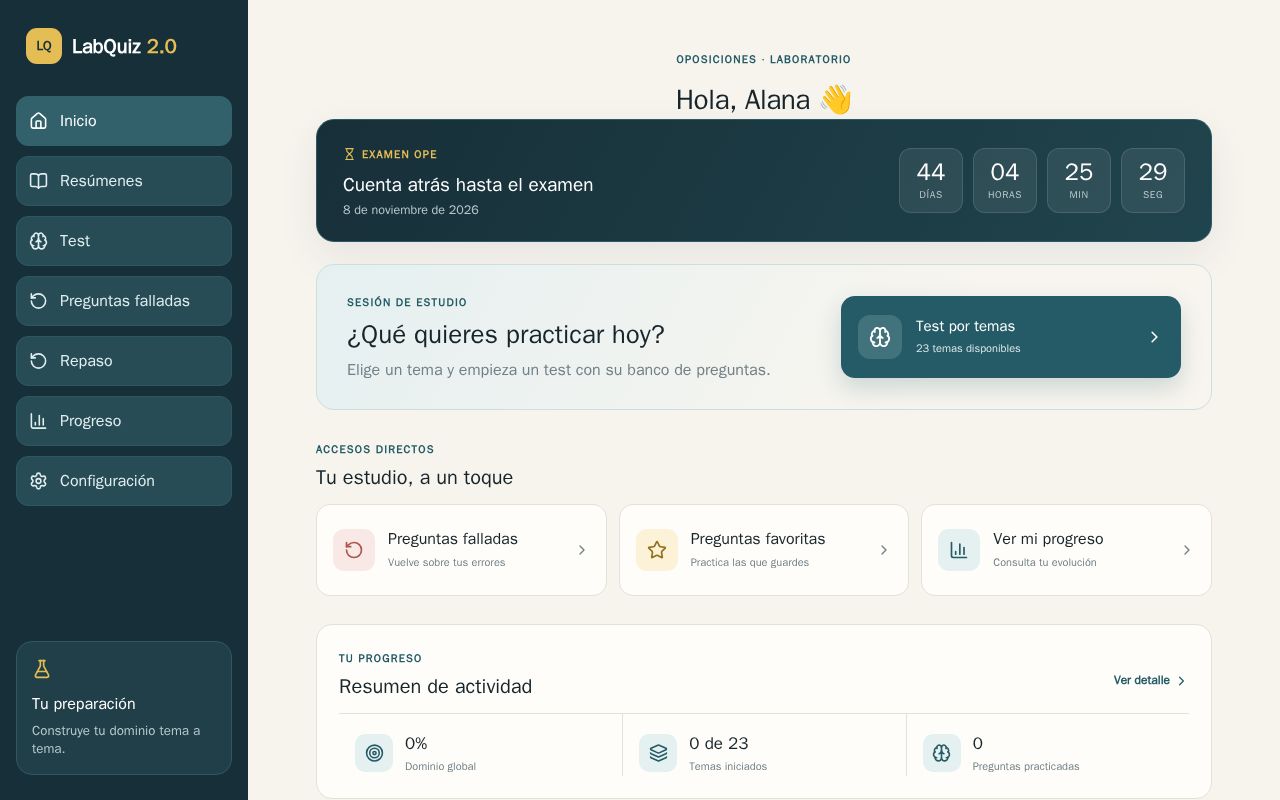This screenshot has height=800, width=1280.
Task: Click the chevron next to Ver detalle
Action: pyautogui.click(x=1181, y=681)
